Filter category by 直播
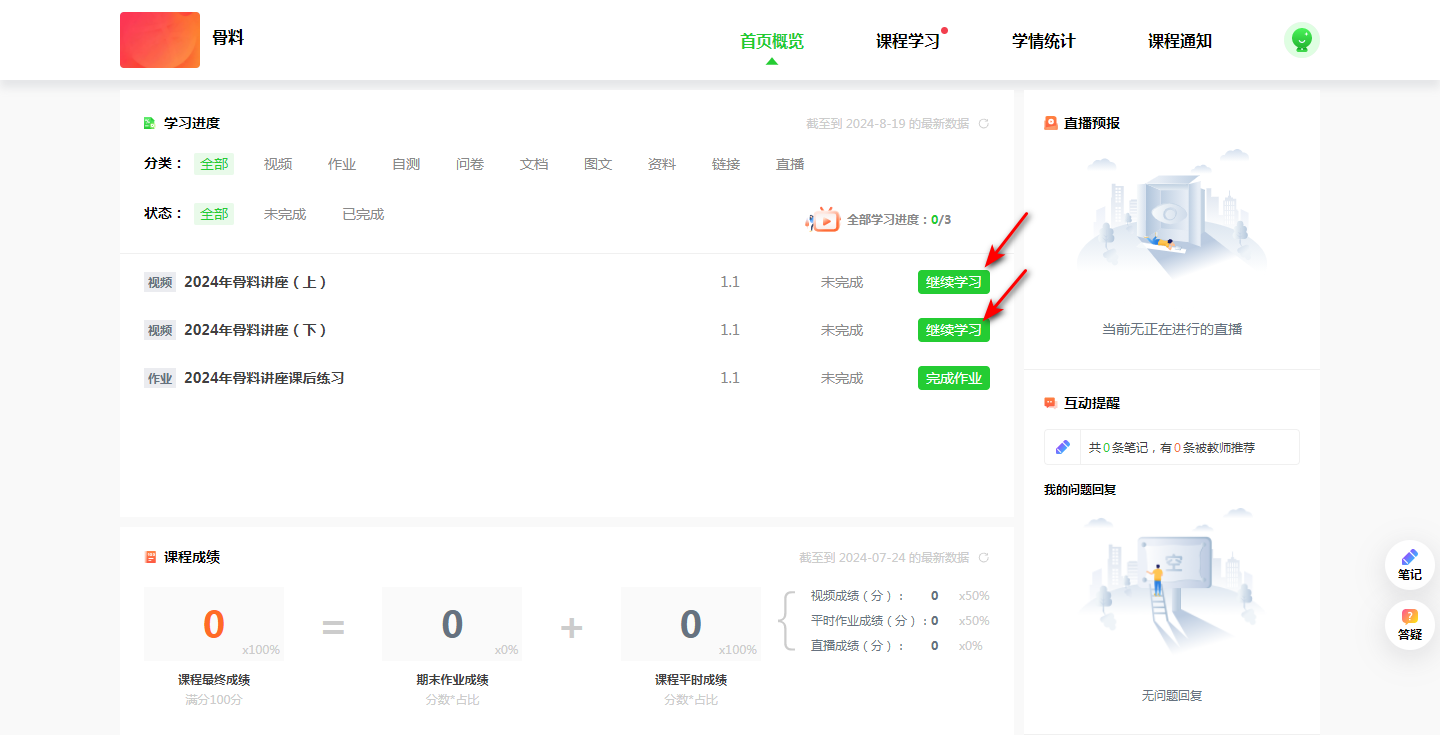This screenshot has height=735, width=1440. pos(790,164)
